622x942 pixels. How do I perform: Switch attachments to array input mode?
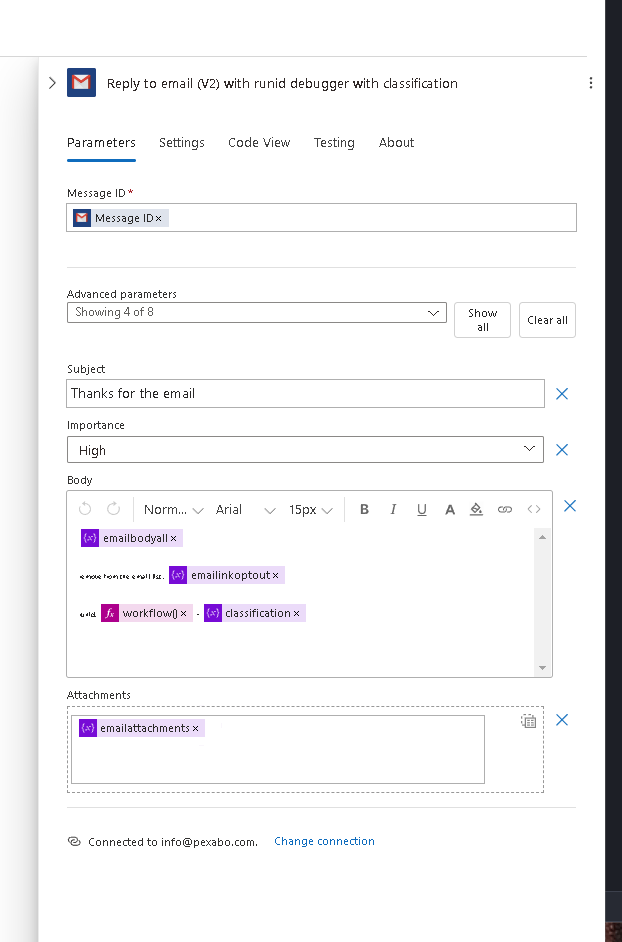(x=528, y=721)
